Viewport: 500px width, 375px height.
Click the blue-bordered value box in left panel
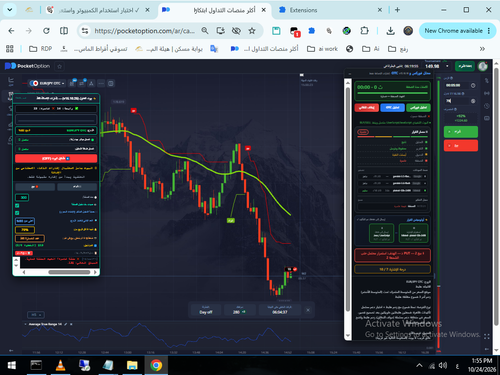click(25, 221)
